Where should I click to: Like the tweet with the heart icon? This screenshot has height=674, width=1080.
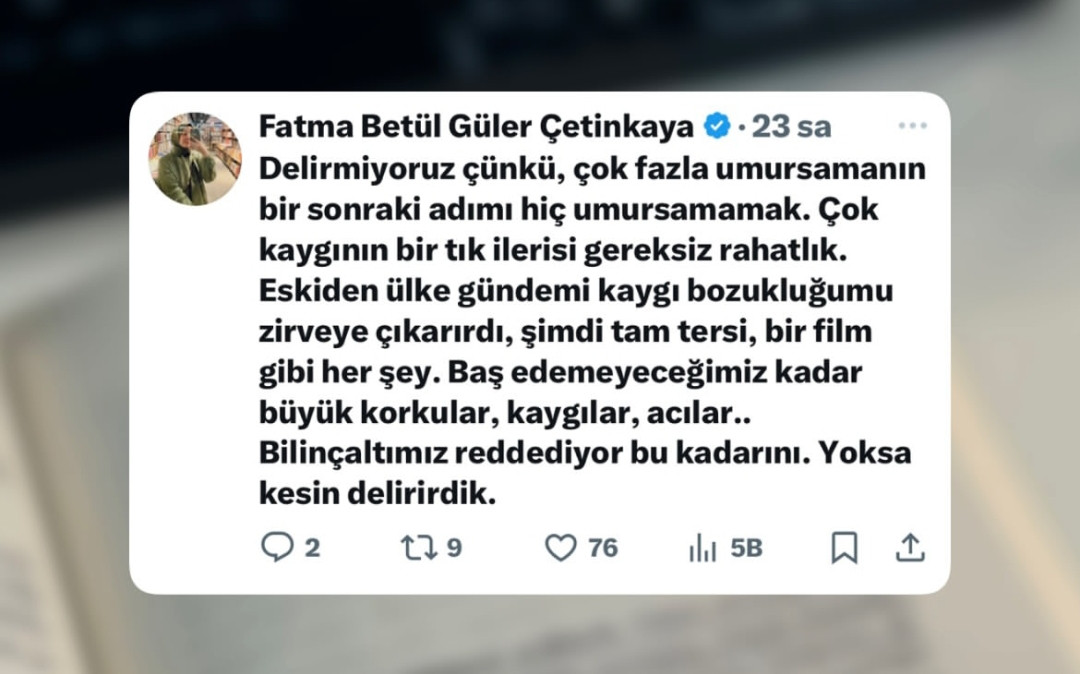coord(561,548)
